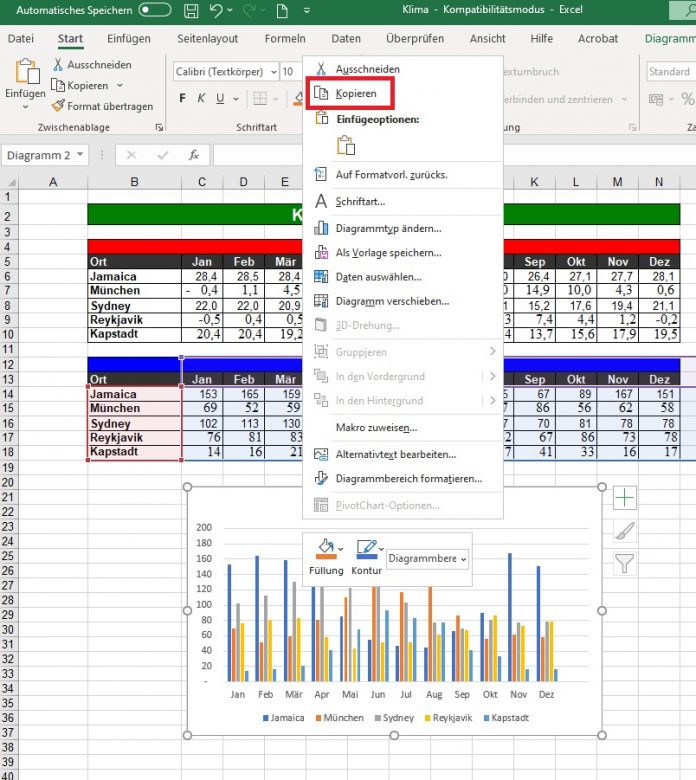Open the undo history dropdown arrow

pos(229,10)
